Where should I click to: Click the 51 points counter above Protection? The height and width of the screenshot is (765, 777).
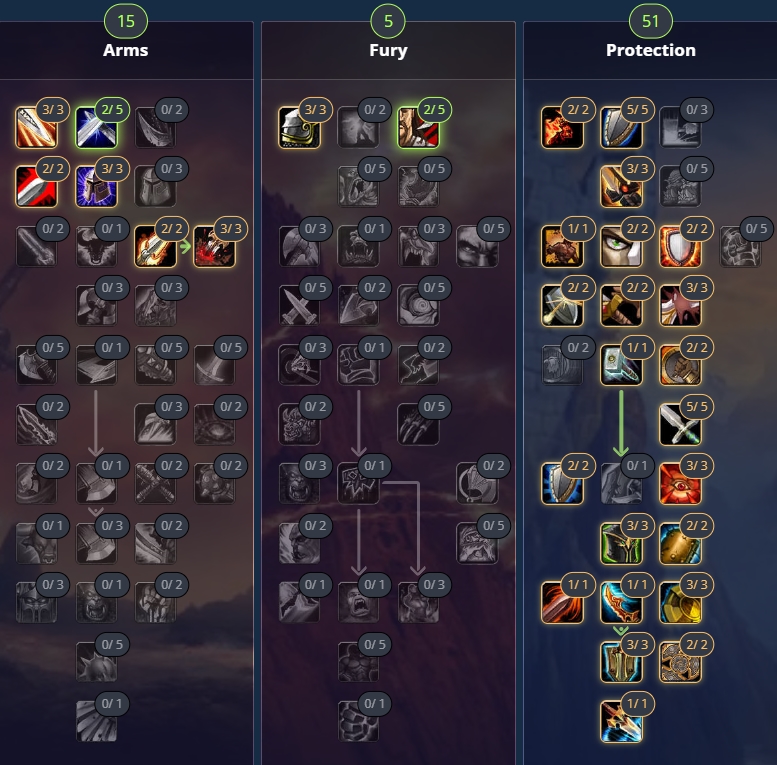pos(651,21)
